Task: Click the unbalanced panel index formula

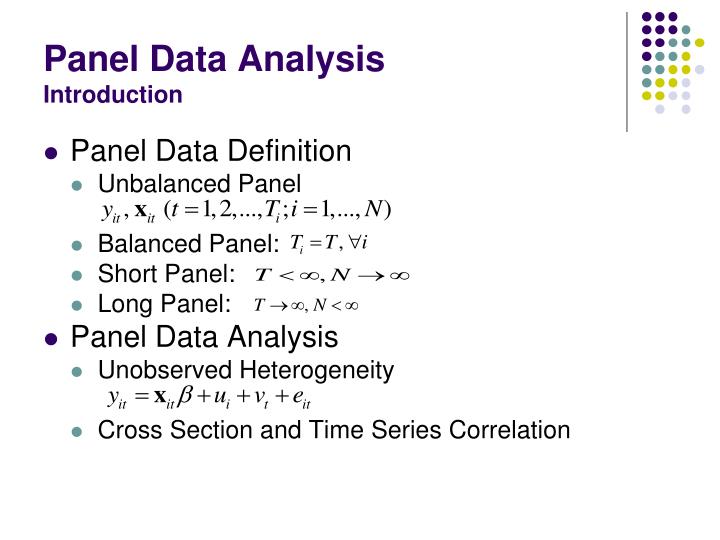Action: tap(246, 209)
